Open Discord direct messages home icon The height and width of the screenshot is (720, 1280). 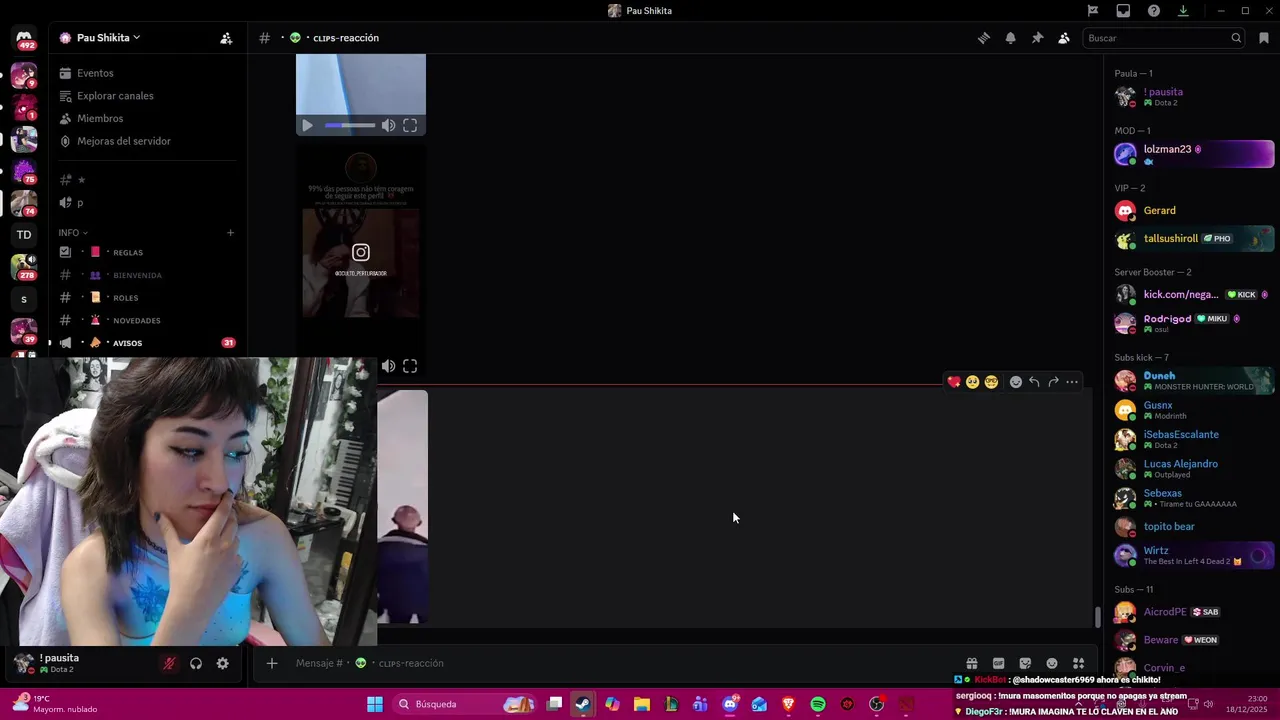click(x=24, y=40)
